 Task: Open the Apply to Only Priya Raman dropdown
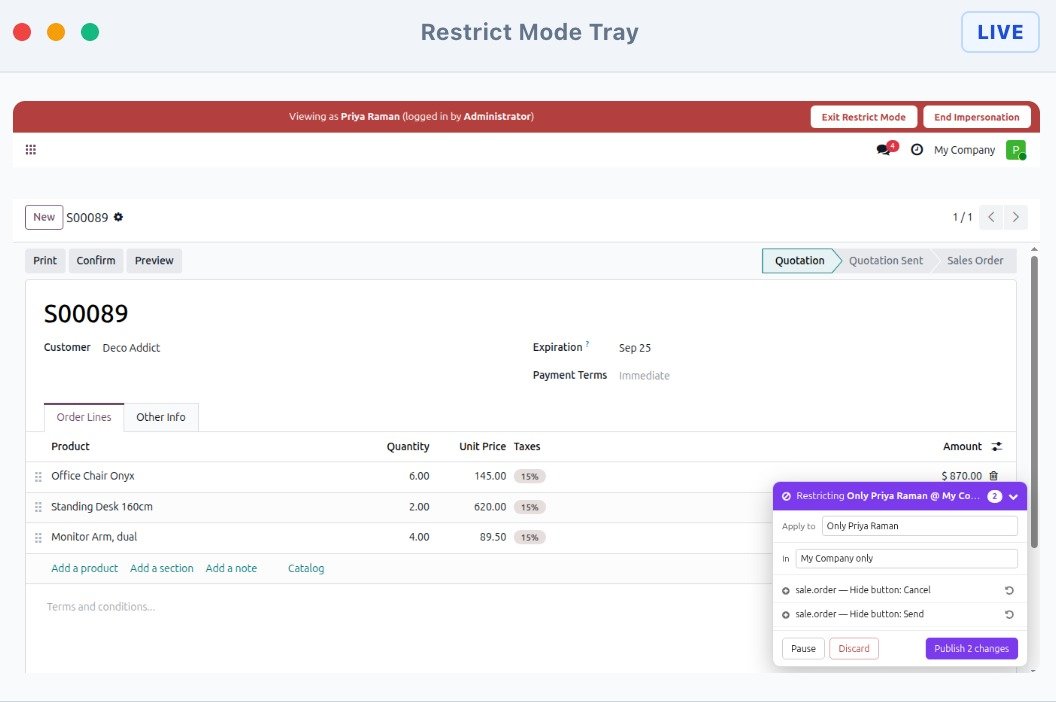pyautogui.click(x=919, y=525)
